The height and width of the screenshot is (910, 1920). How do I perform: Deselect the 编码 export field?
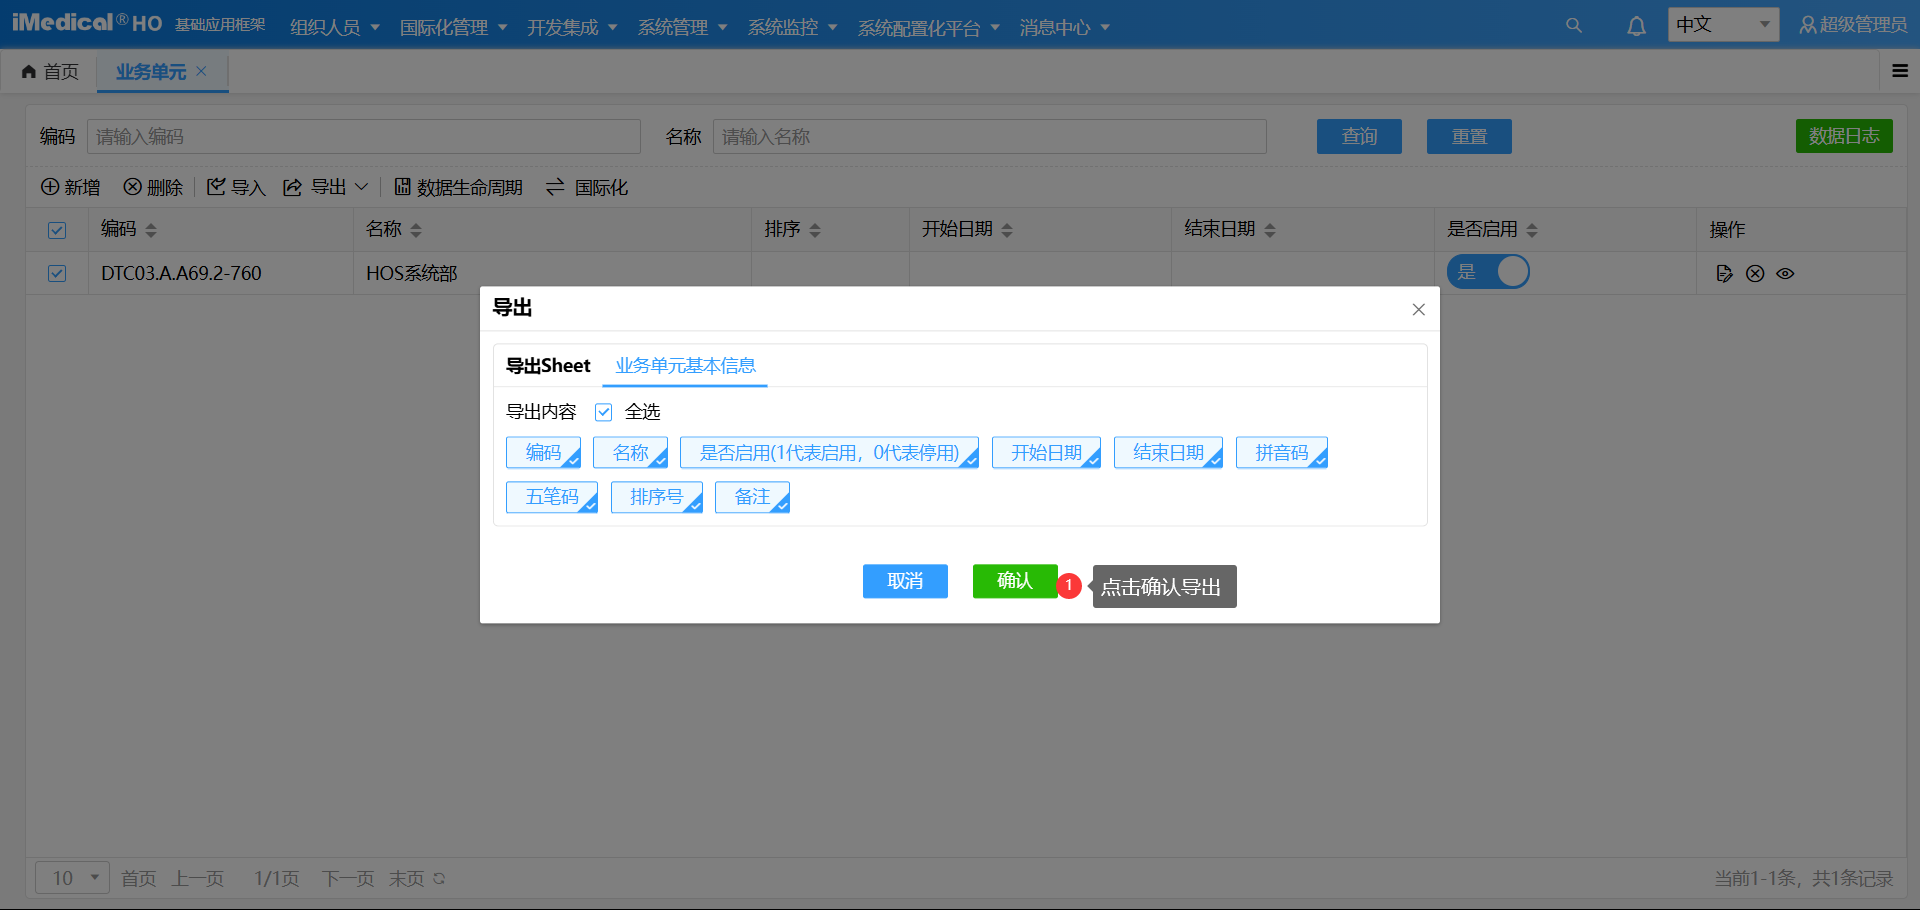[543, 453]
